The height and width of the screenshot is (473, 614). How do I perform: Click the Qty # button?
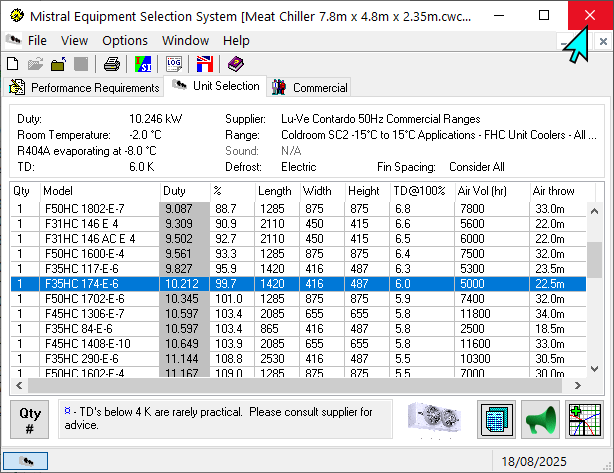[29, 419]
